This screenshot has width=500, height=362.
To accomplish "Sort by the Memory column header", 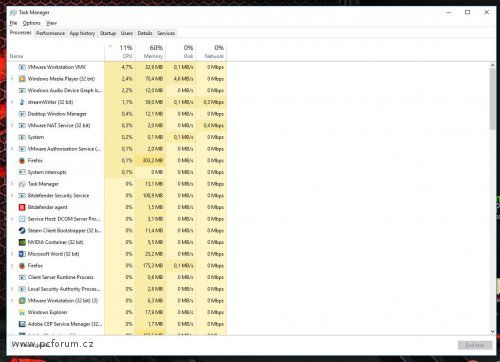I will tap(151, 52).
